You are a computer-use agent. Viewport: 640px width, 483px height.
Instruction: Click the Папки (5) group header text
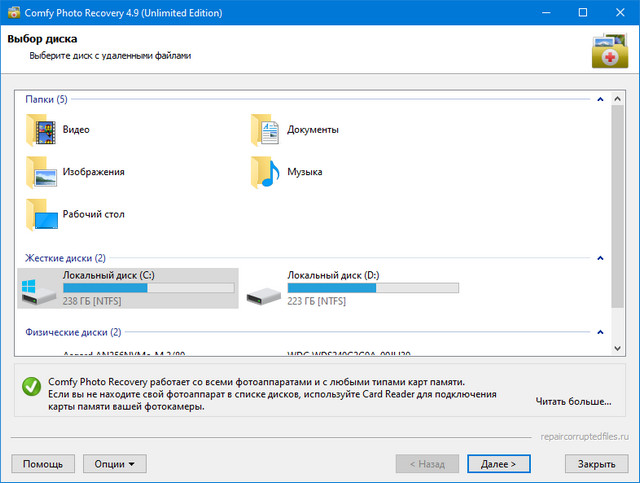[47, 100]
